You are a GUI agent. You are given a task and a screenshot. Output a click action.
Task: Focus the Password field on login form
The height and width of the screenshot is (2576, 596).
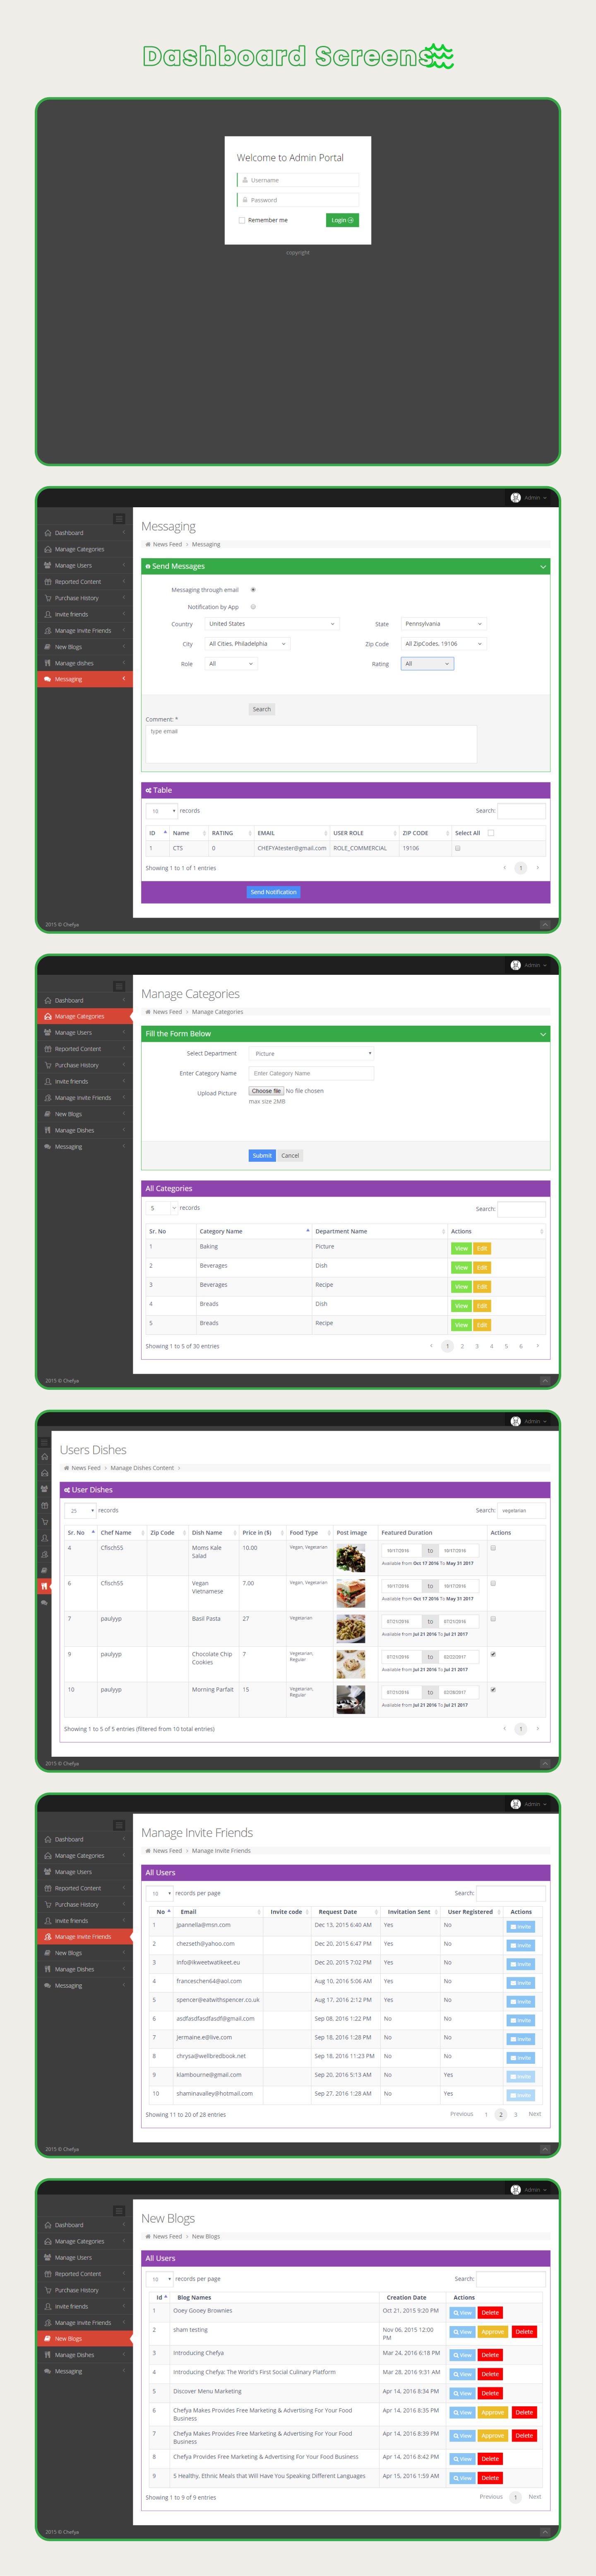tap(298, 200)
